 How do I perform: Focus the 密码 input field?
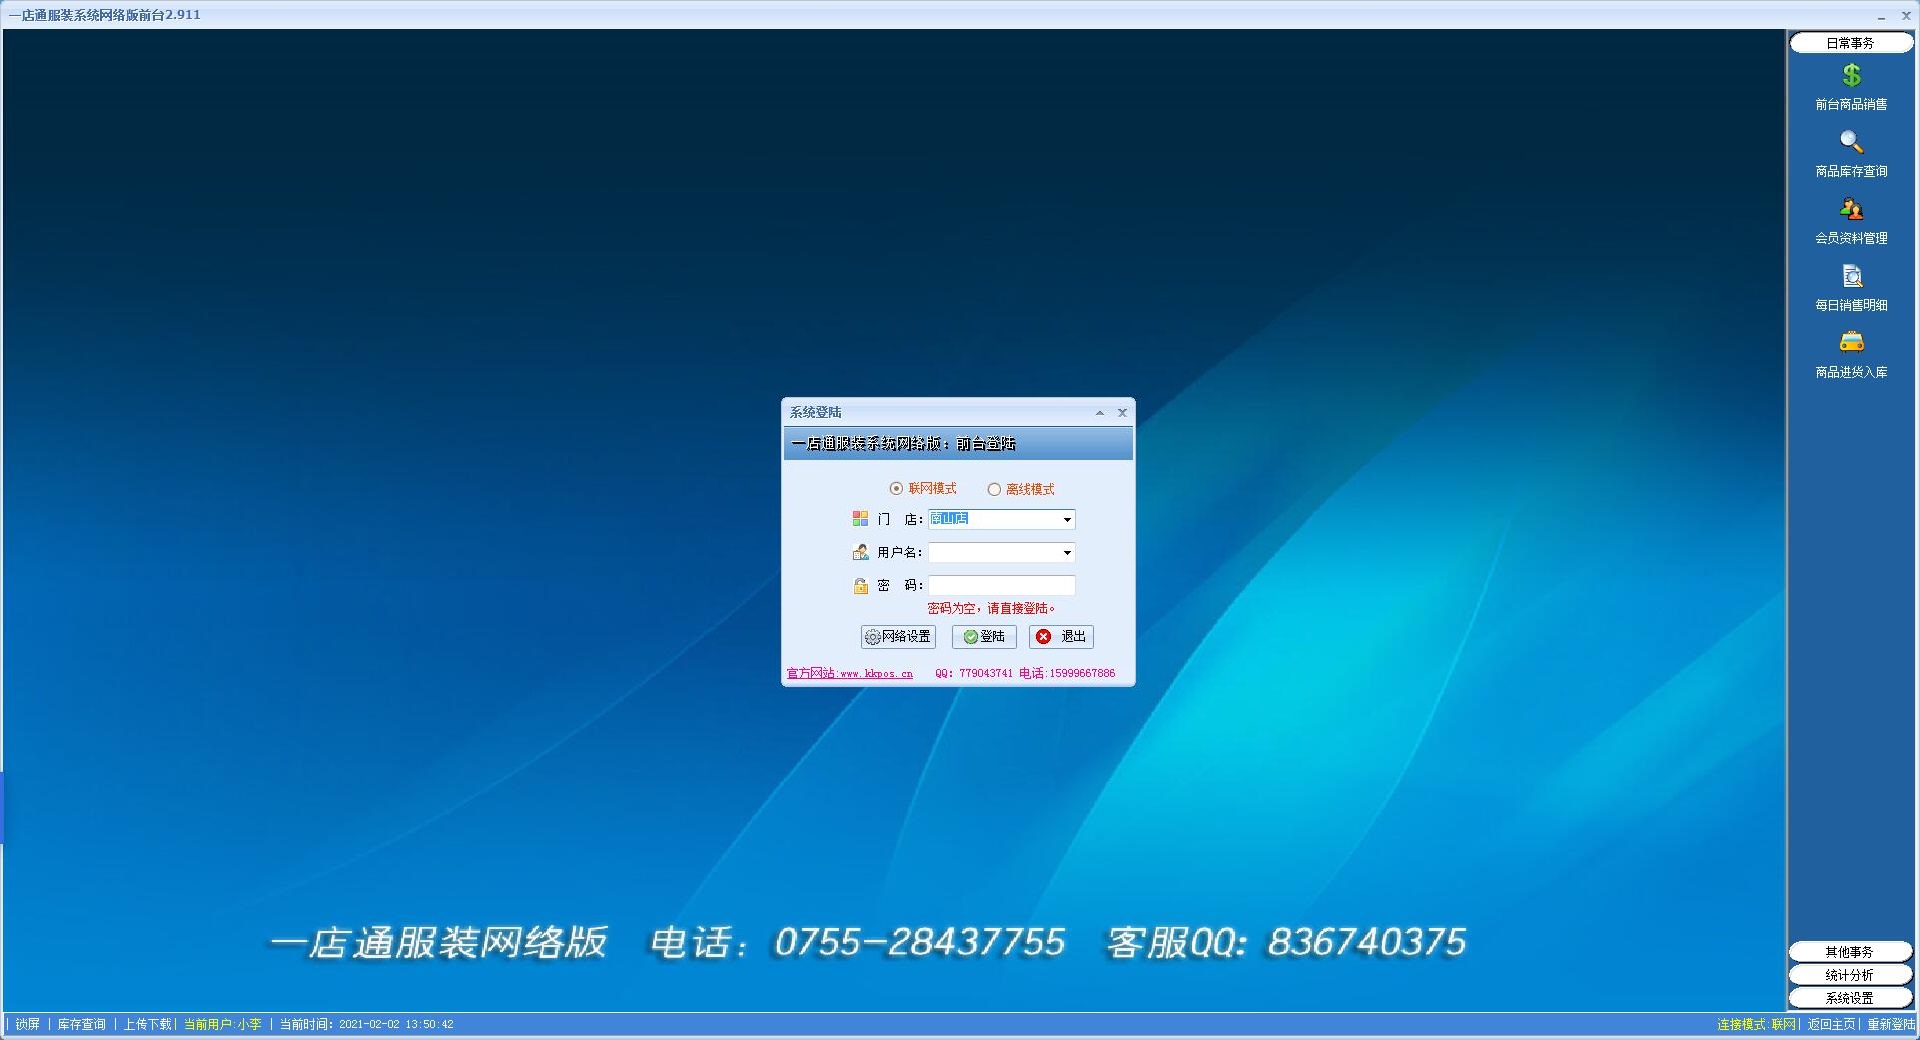click(x=1001, y=586)
